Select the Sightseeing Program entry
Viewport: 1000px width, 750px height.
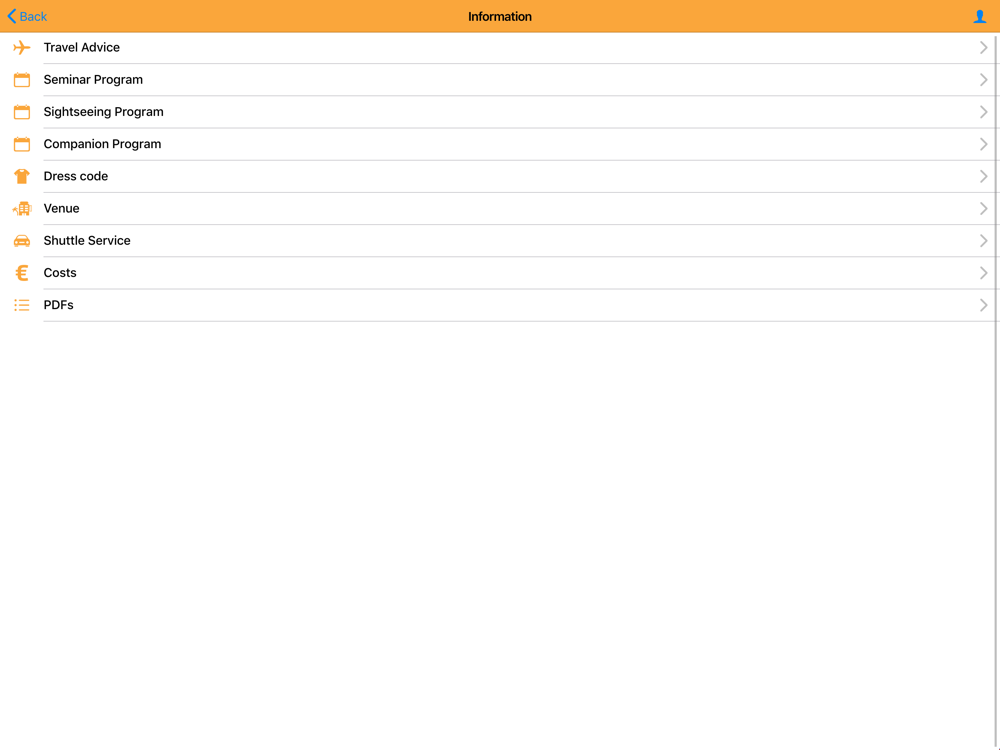click(x=500, y=112)
